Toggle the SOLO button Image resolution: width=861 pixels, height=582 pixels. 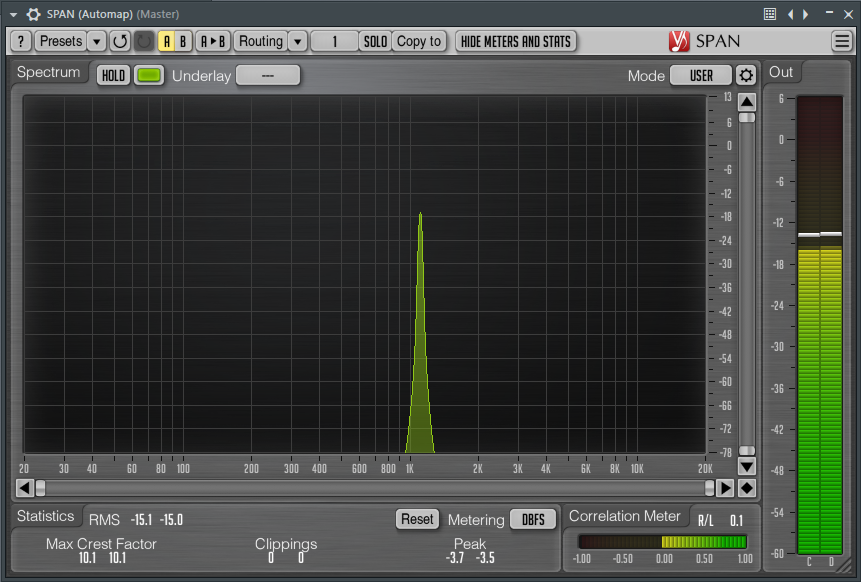375,41
